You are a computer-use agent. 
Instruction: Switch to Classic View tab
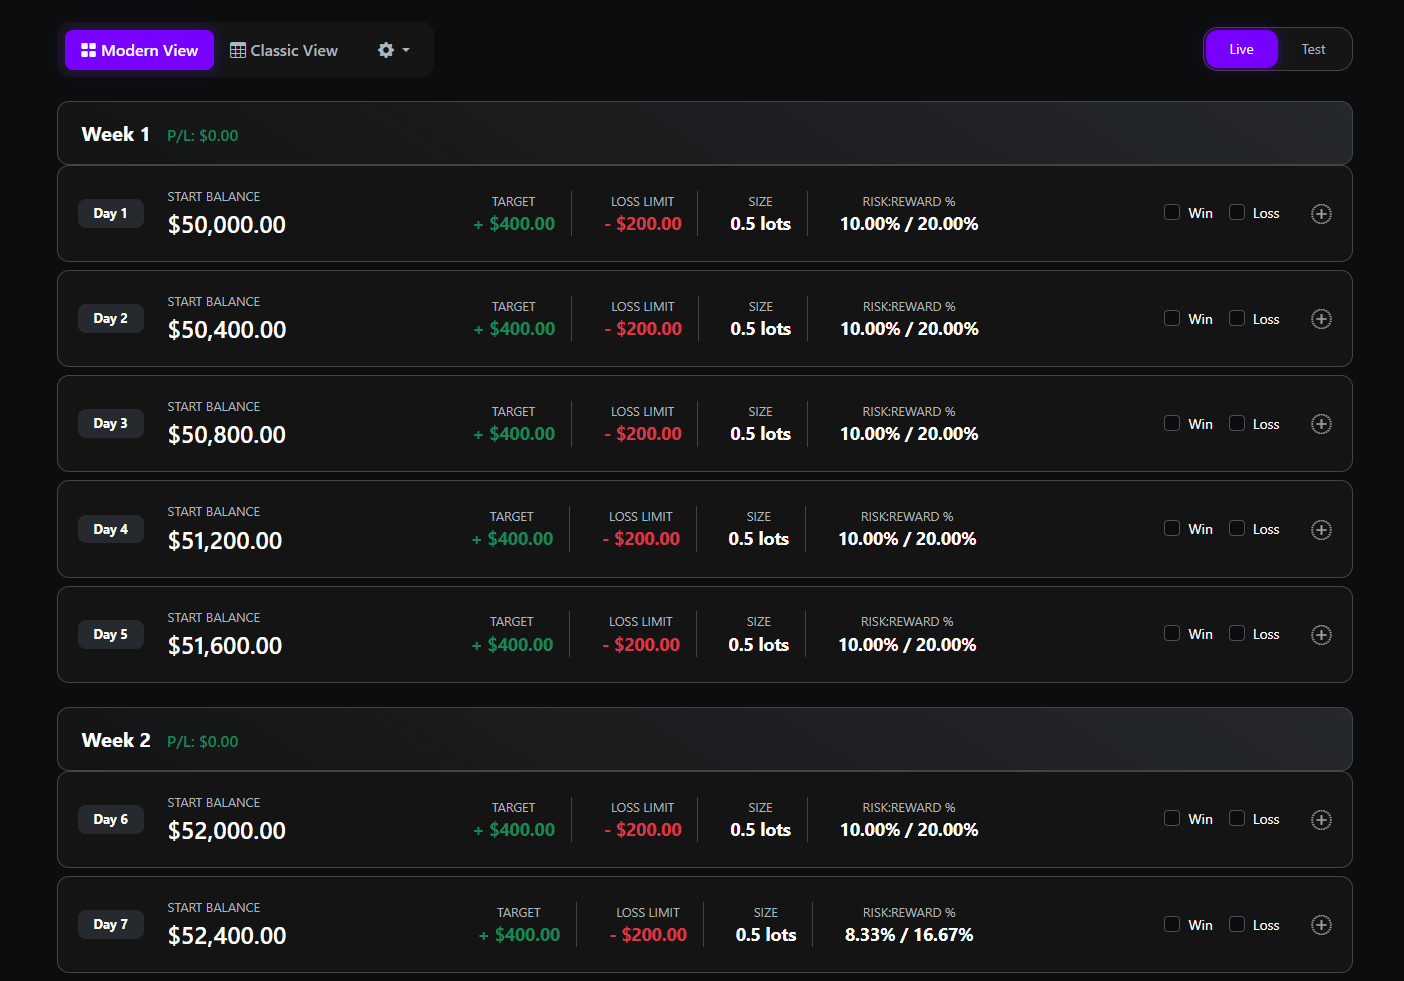click(283, 49)
